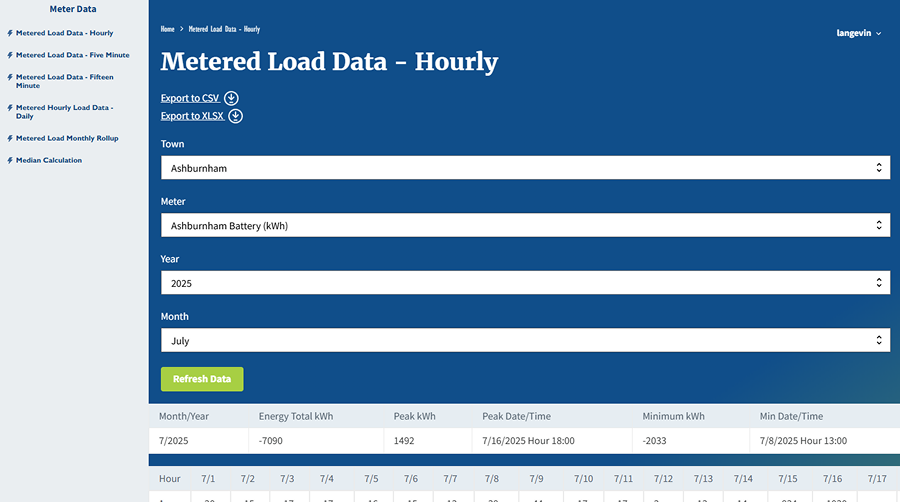Image resolution: width=900 pixels, height=502 pixels.
Task: Click the Export to CSV link
Action: (x=190, y=98)
